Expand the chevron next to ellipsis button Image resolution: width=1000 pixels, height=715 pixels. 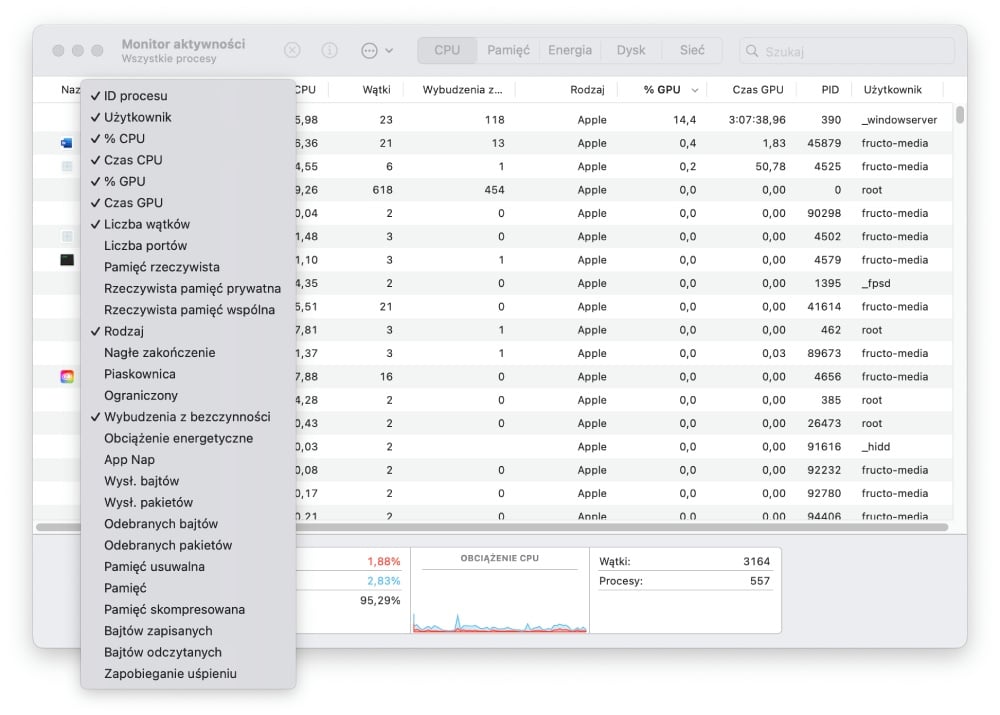click(389, 50)
